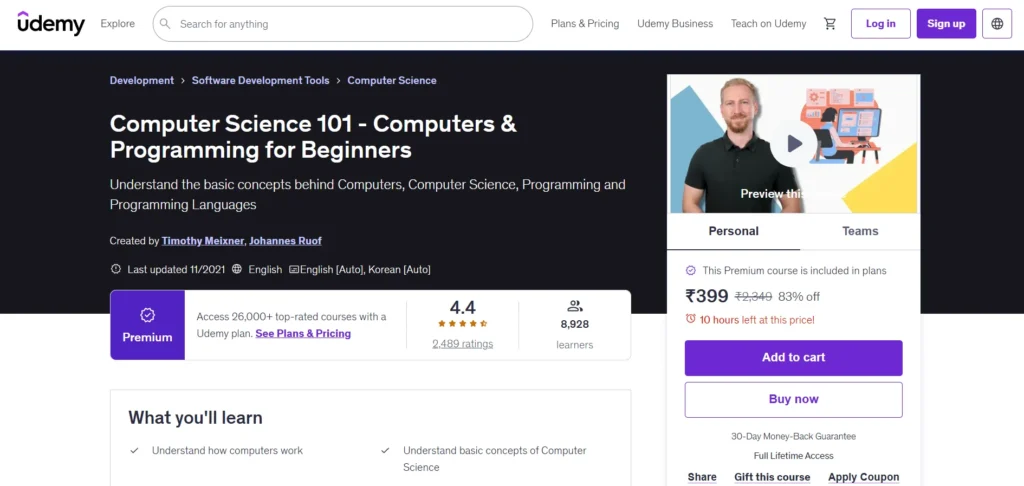Click the Apply Coupon link

(864, 477)
